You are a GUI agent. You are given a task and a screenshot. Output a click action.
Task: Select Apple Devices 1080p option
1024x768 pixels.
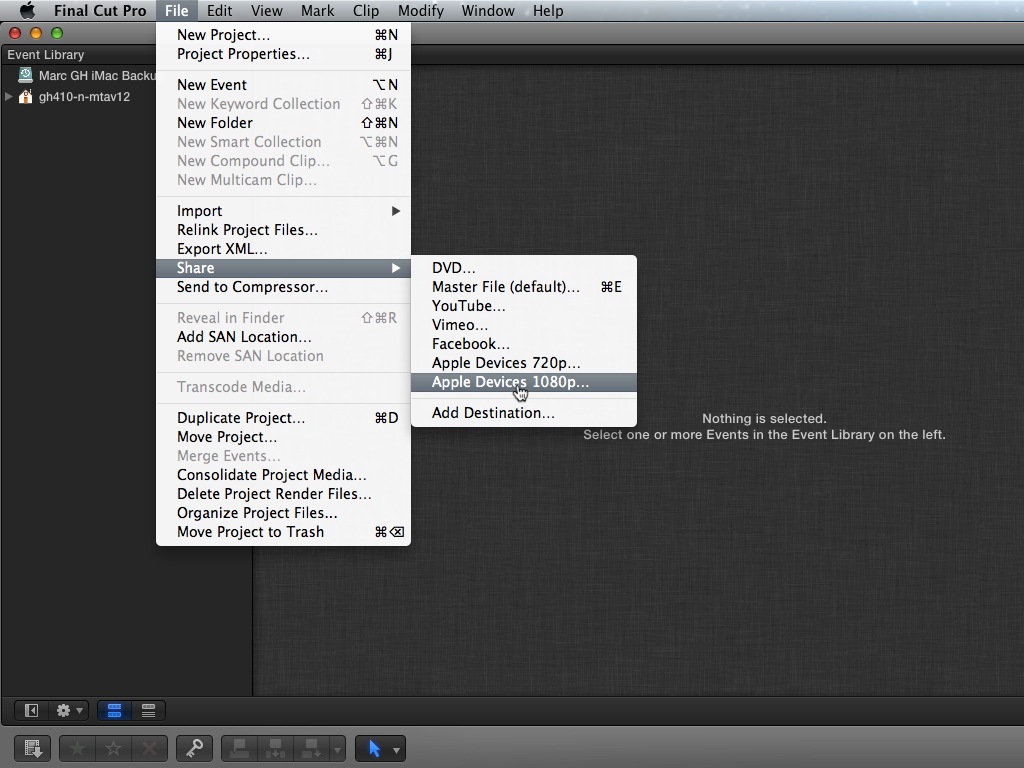coord(524,382)
